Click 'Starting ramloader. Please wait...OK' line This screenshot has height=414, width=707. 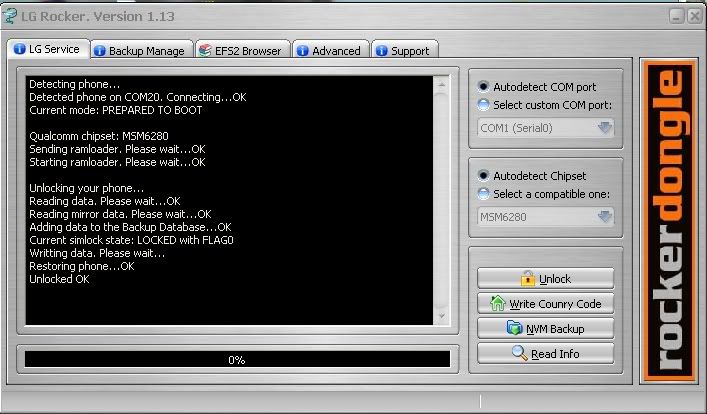pos(117,162)
